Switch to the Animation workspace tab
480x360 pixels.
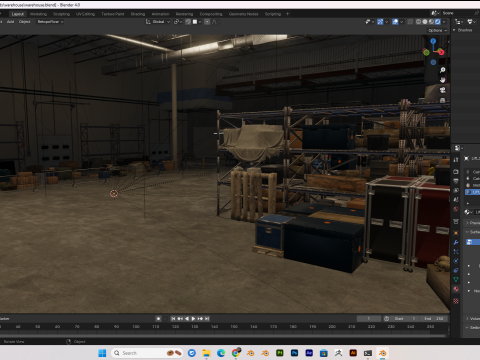tap(160, 14)
